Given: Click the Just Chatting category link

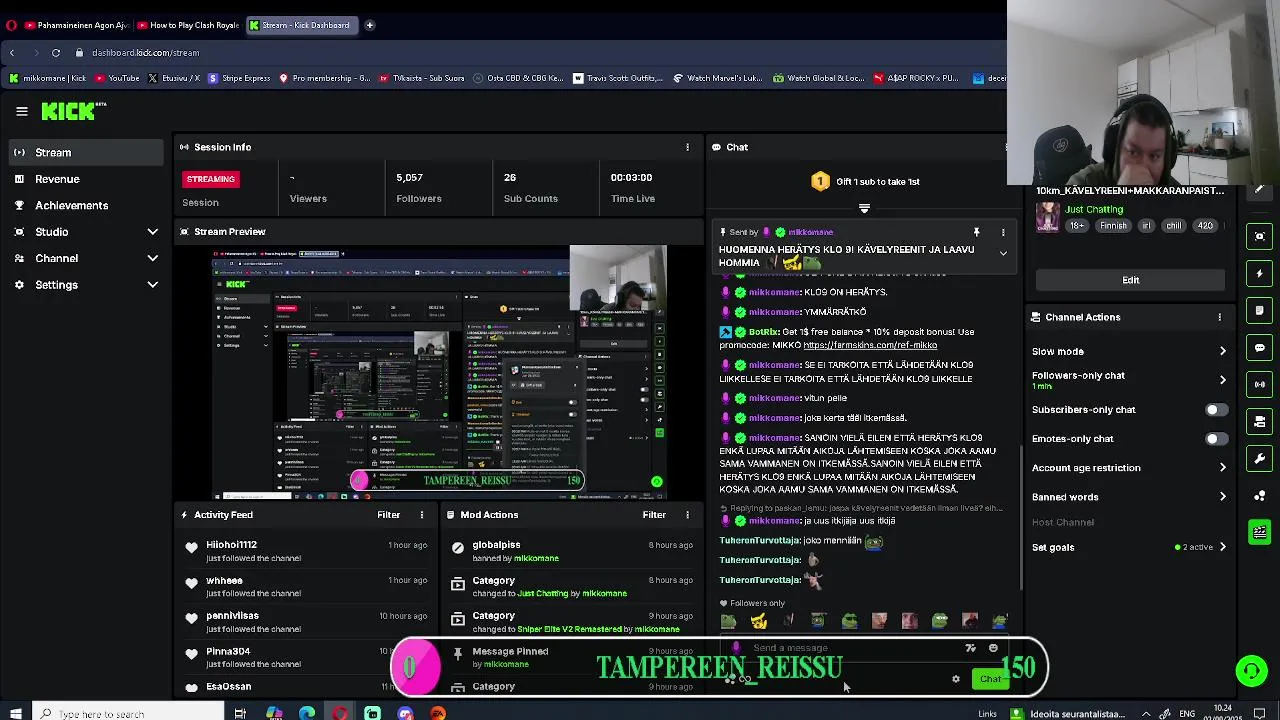Looking at the screenshot, I should click(1094, 210).
